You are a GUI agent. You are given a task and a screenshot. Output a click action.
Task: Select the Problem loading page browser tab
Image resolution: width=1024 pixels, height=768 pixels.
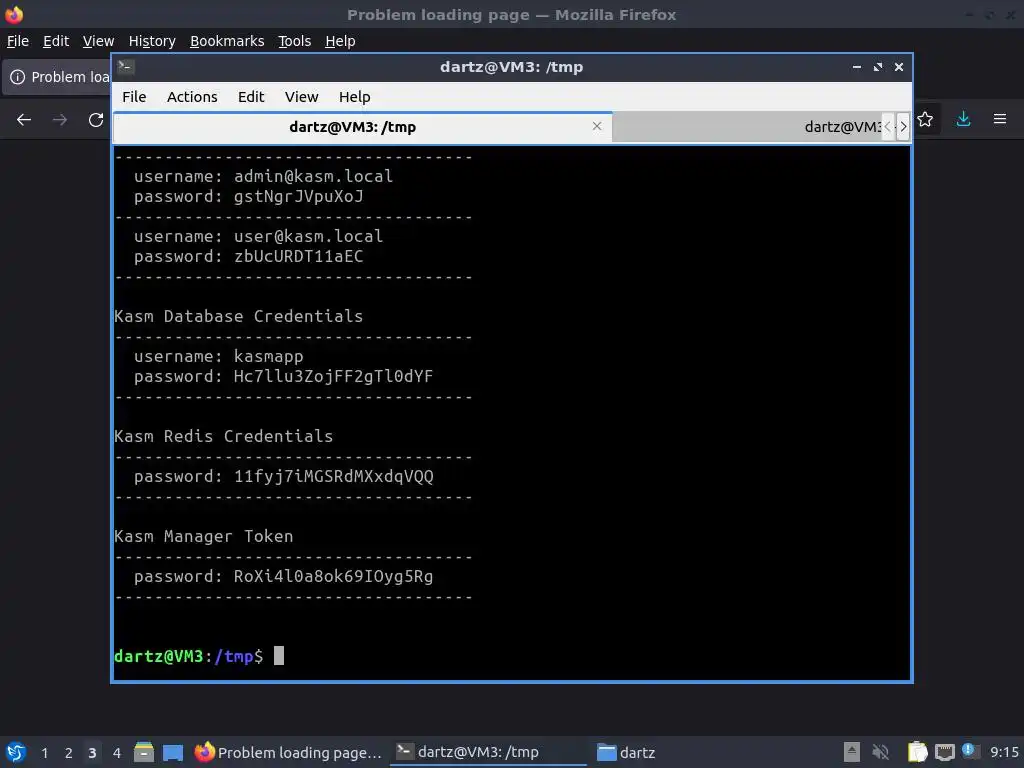pos(57,77)
